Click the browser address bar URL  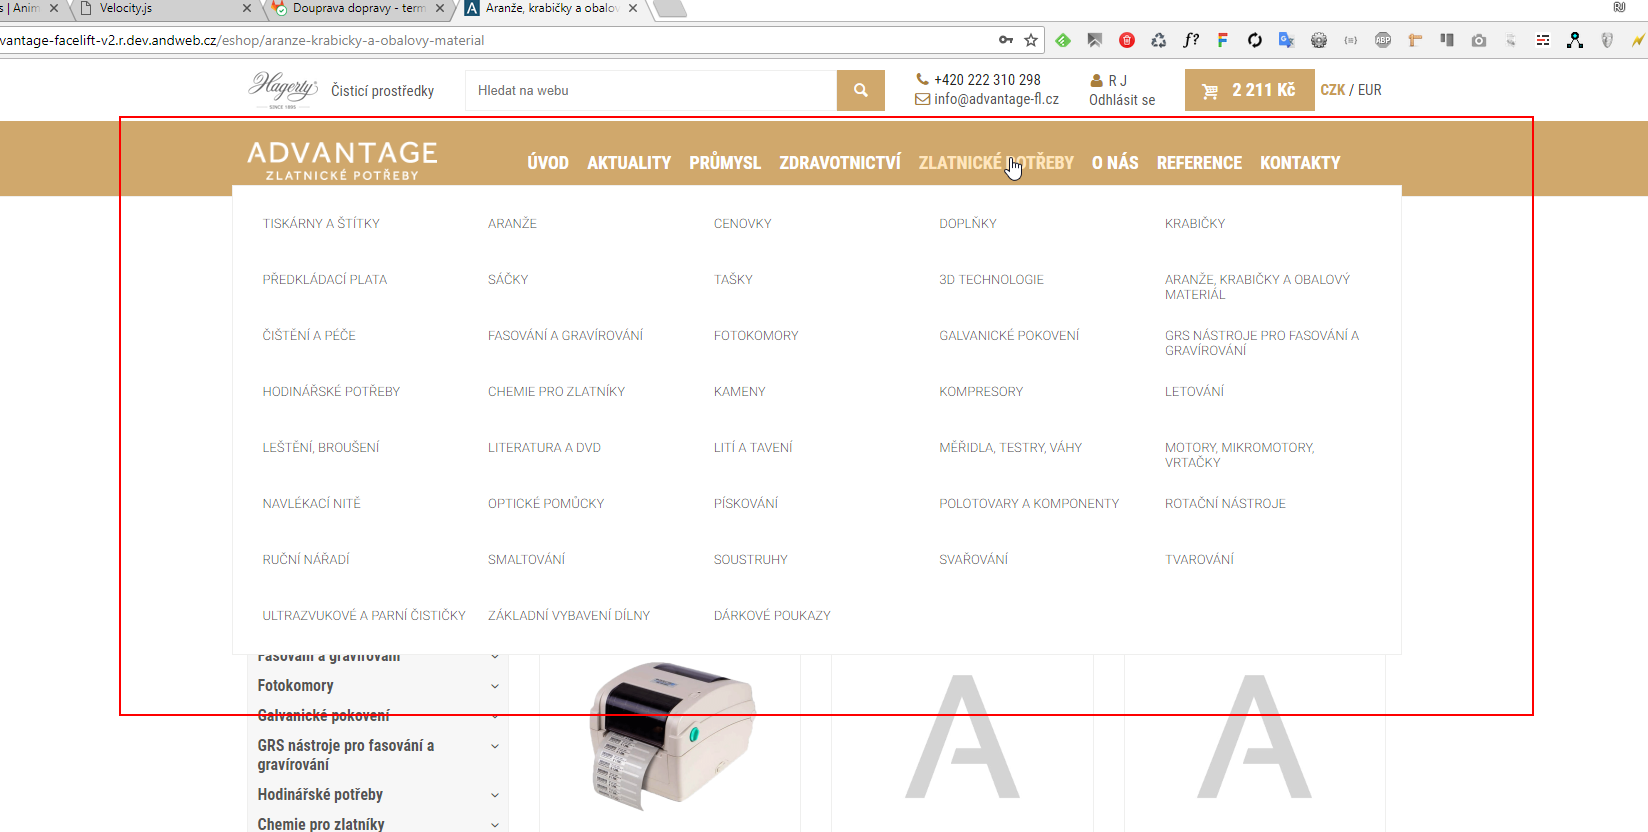(242, 40)
